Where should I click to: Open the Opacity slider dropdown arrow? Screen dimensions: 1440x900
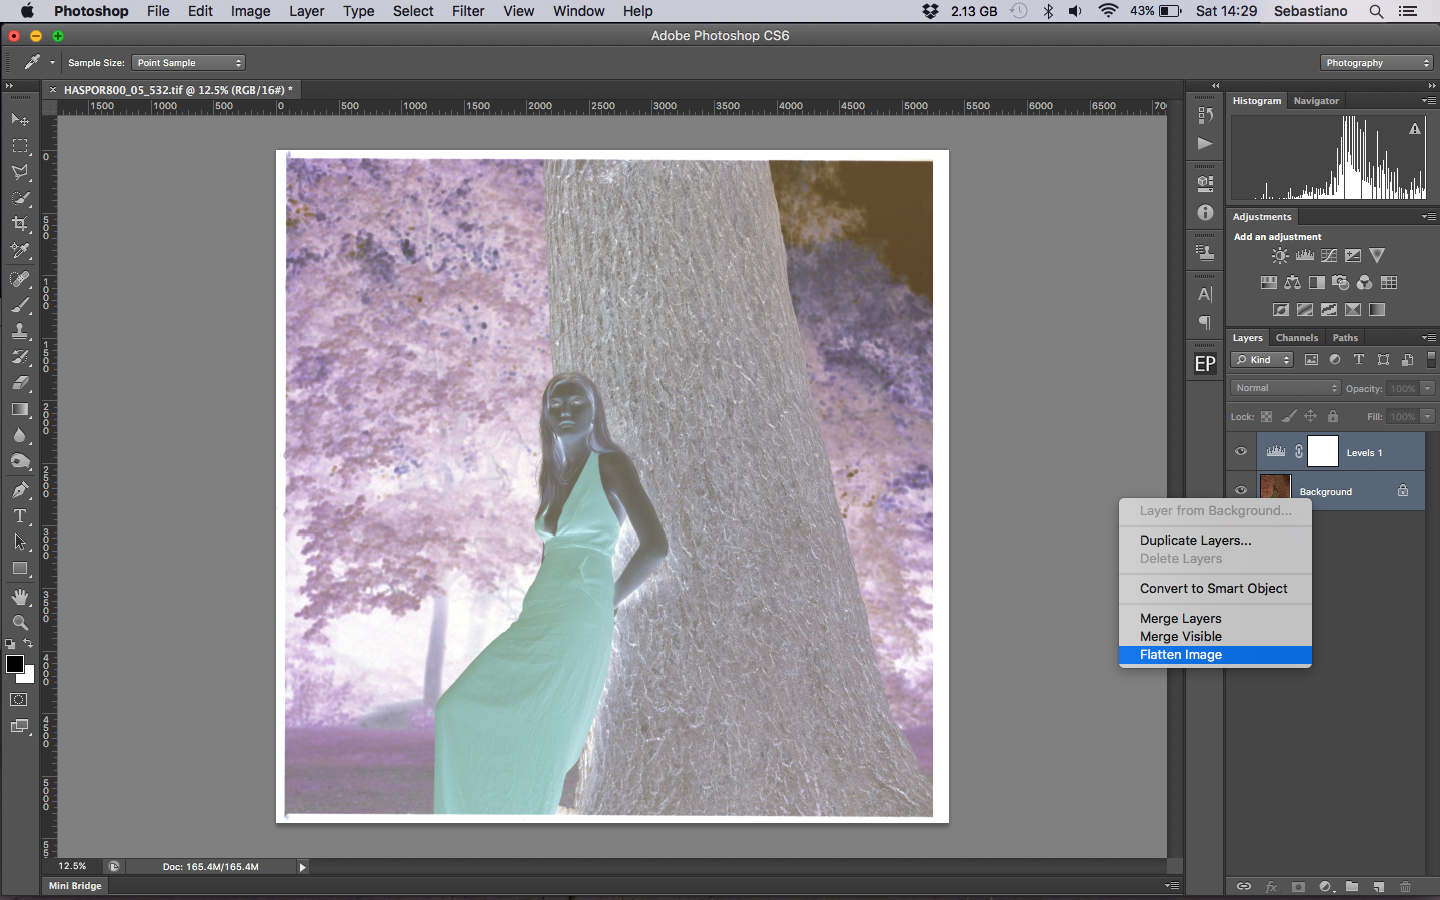pyautogui.click(x=1428, y=388)
